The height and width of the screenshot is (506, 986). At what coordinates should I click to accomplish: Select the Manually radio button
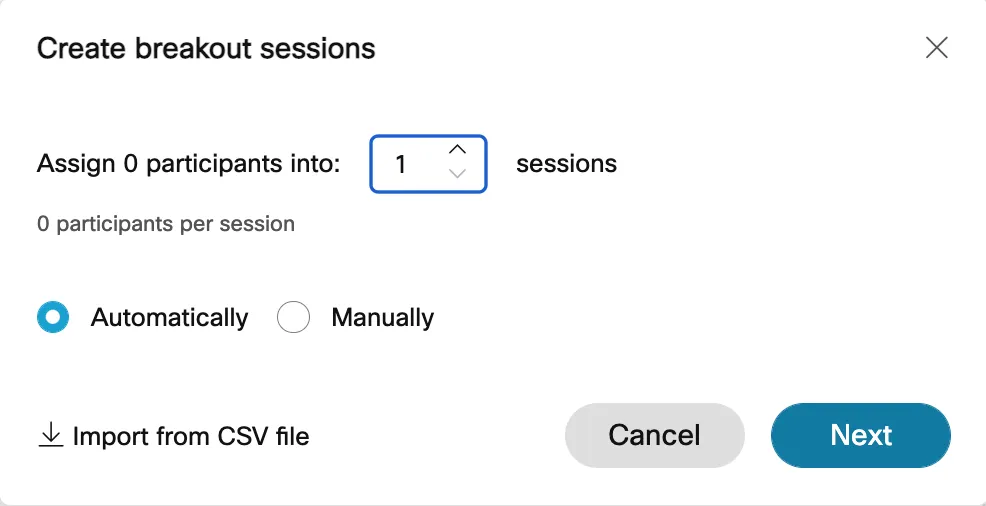coord(293,318)
